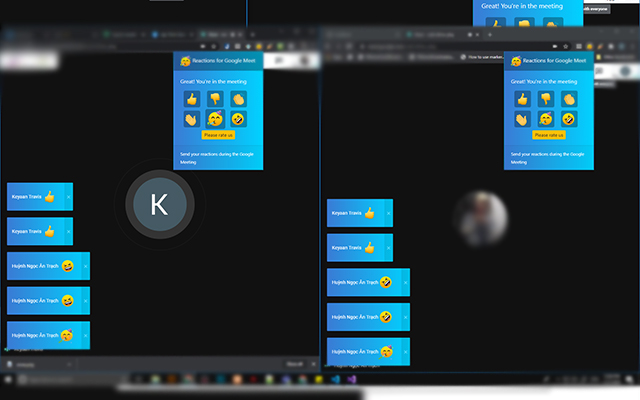Image resolution: width=640 pixels, height=400 pixels.
Task: Dismiss top Keysan Travis notification on left
Action: [x=68, y=197]
